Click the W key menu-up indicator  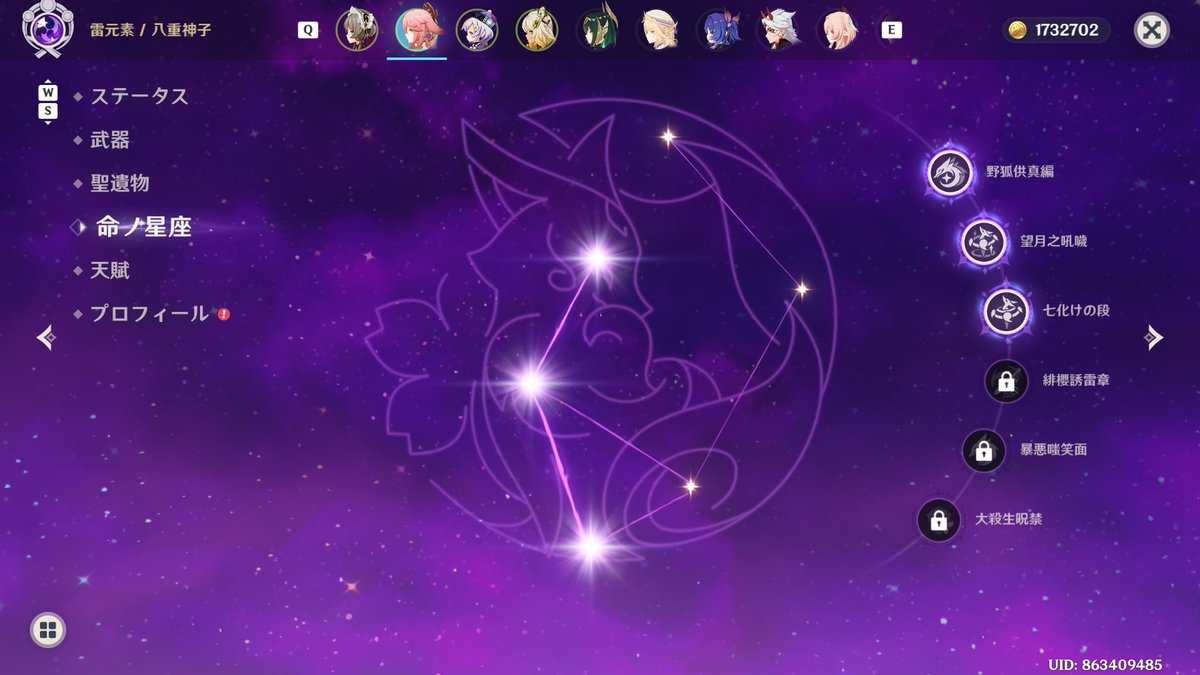coord(48,93)
